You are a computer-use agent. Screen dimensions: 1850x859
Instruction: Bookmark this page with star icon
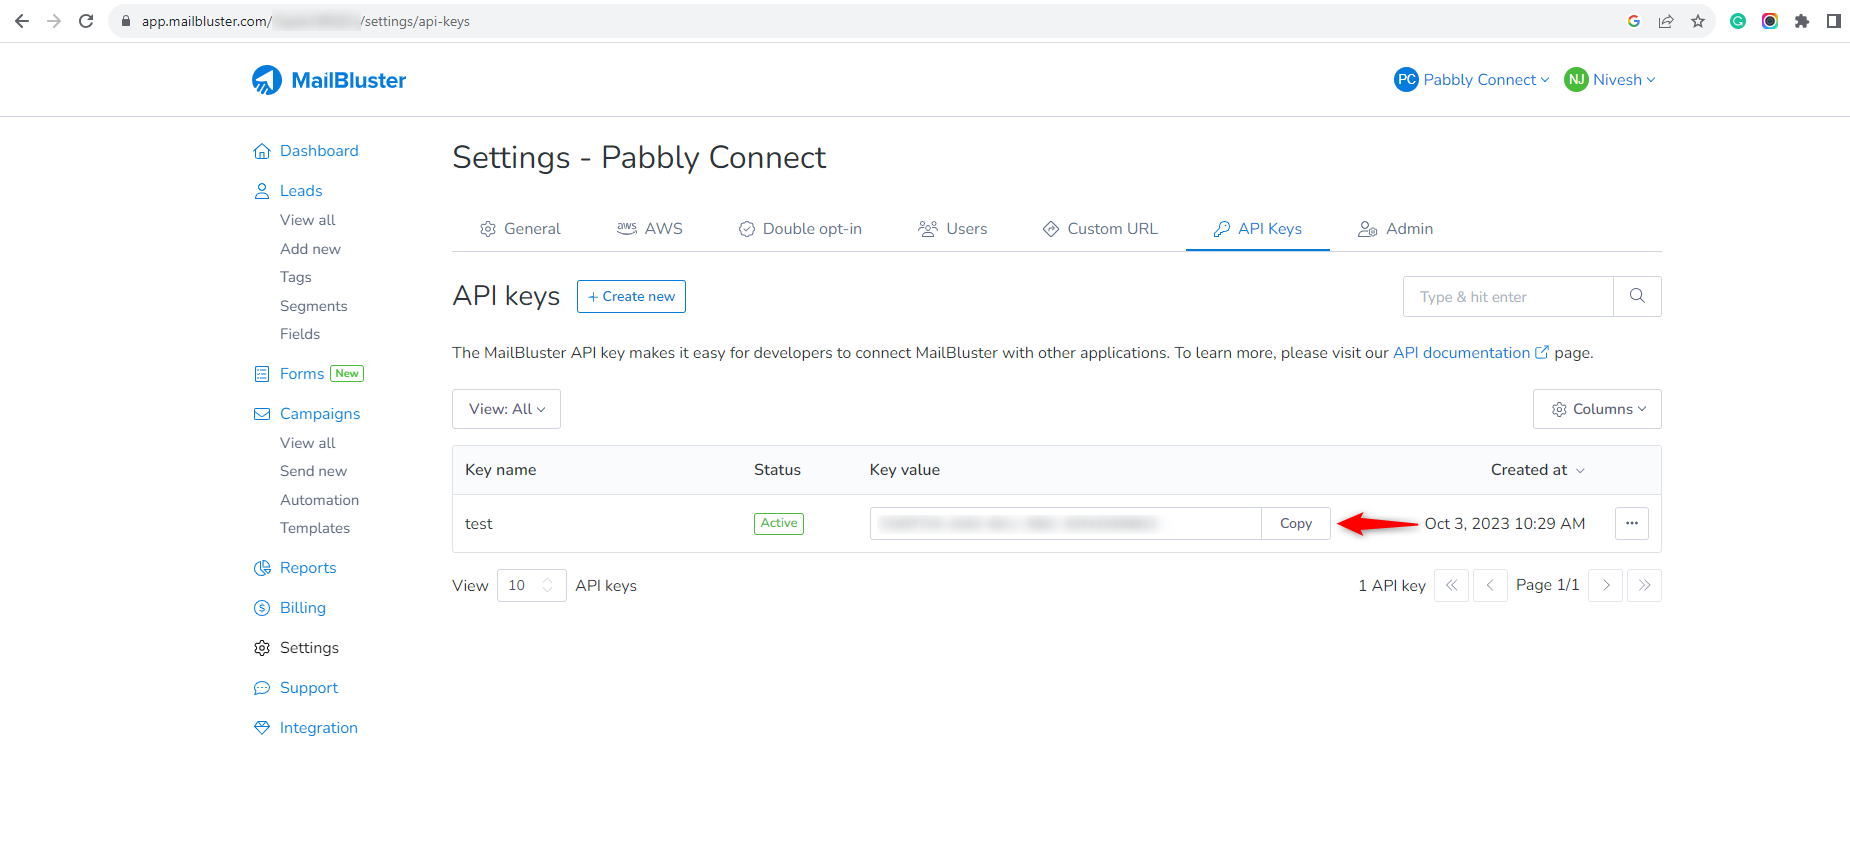1698,21
